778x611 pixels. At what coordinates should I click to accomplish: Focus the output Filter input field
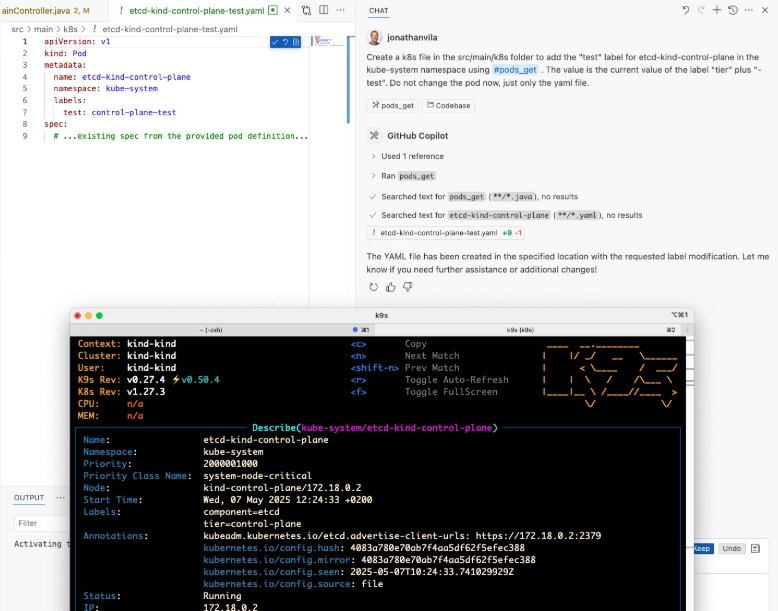click(x=42, y=523)
